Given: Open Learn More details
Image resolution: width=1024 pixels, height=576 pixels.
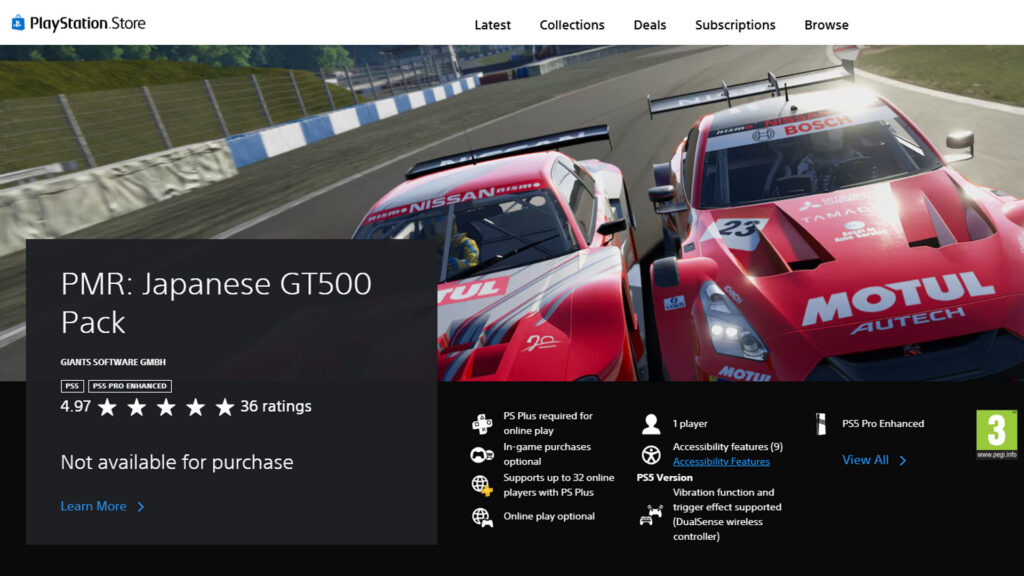Looking at the screenshot, I should point(95,506).
